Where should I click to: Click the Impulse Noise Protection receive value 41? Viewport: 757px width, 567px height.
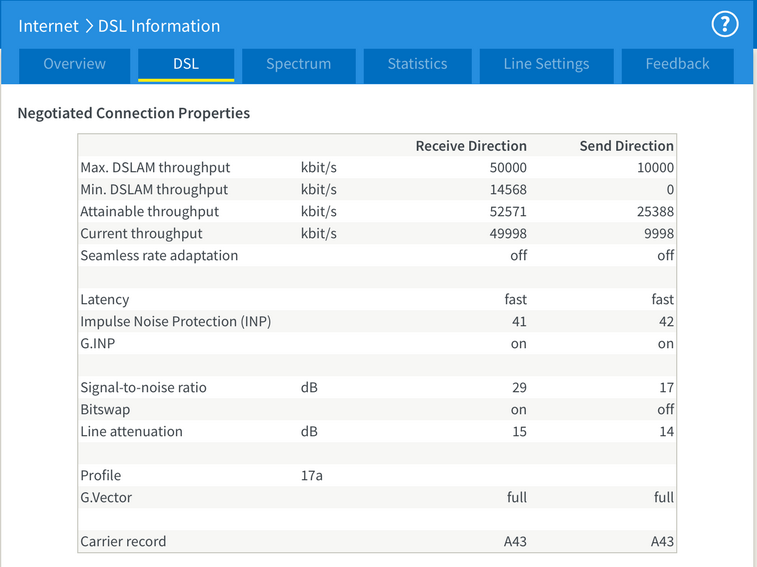[517, 322]
